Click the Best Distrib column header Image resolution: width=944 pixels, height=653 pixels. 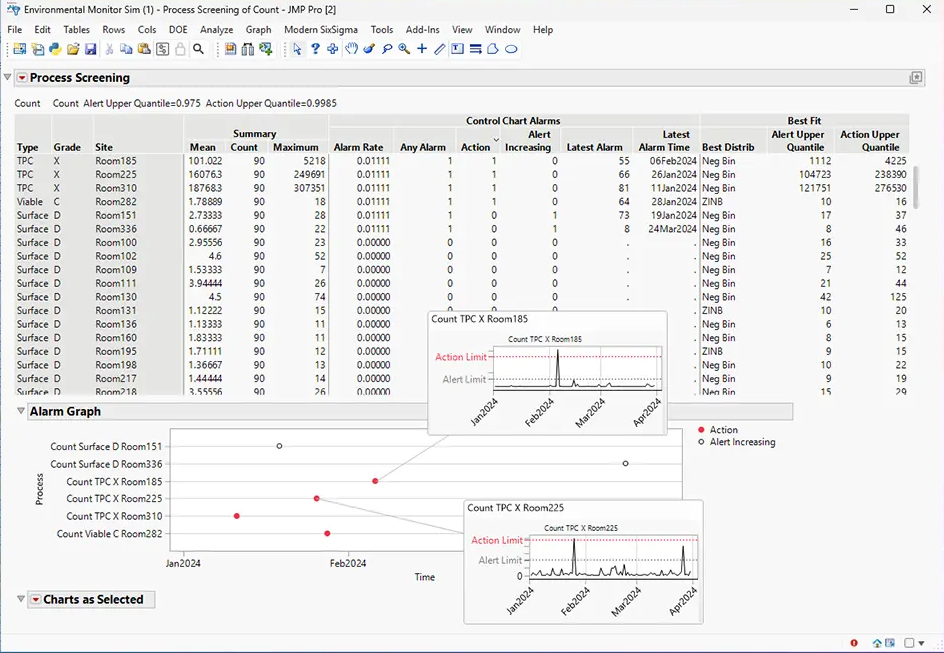click(728, 147)
